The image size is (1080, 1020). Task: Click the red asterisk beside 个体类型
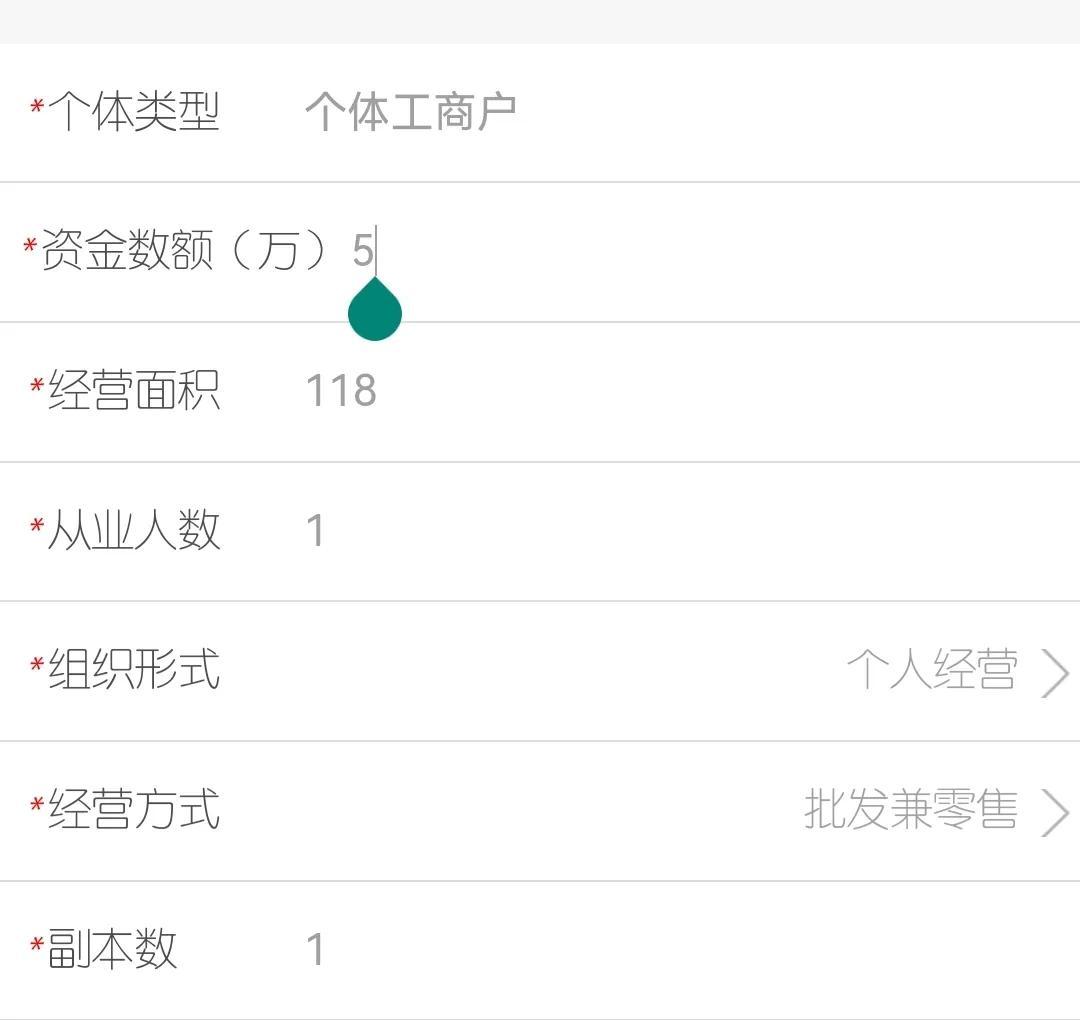[x=37, y=106]
